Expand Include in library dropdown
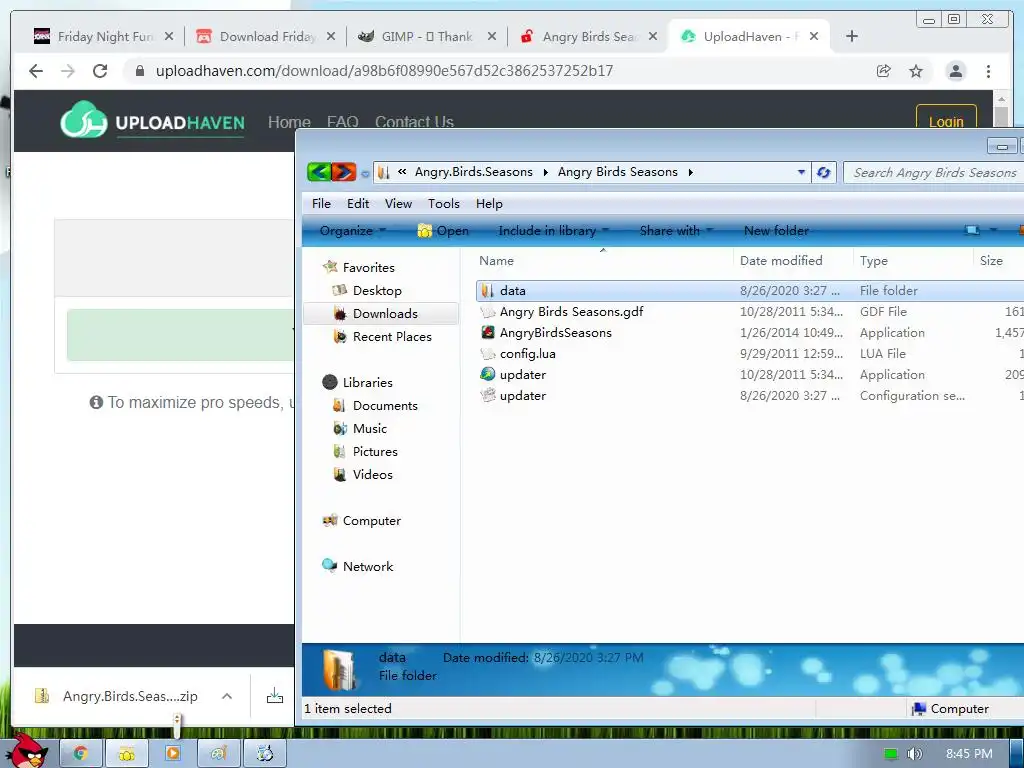The height and width of the screenshot is (768, 1024). [x=553, y=231]
